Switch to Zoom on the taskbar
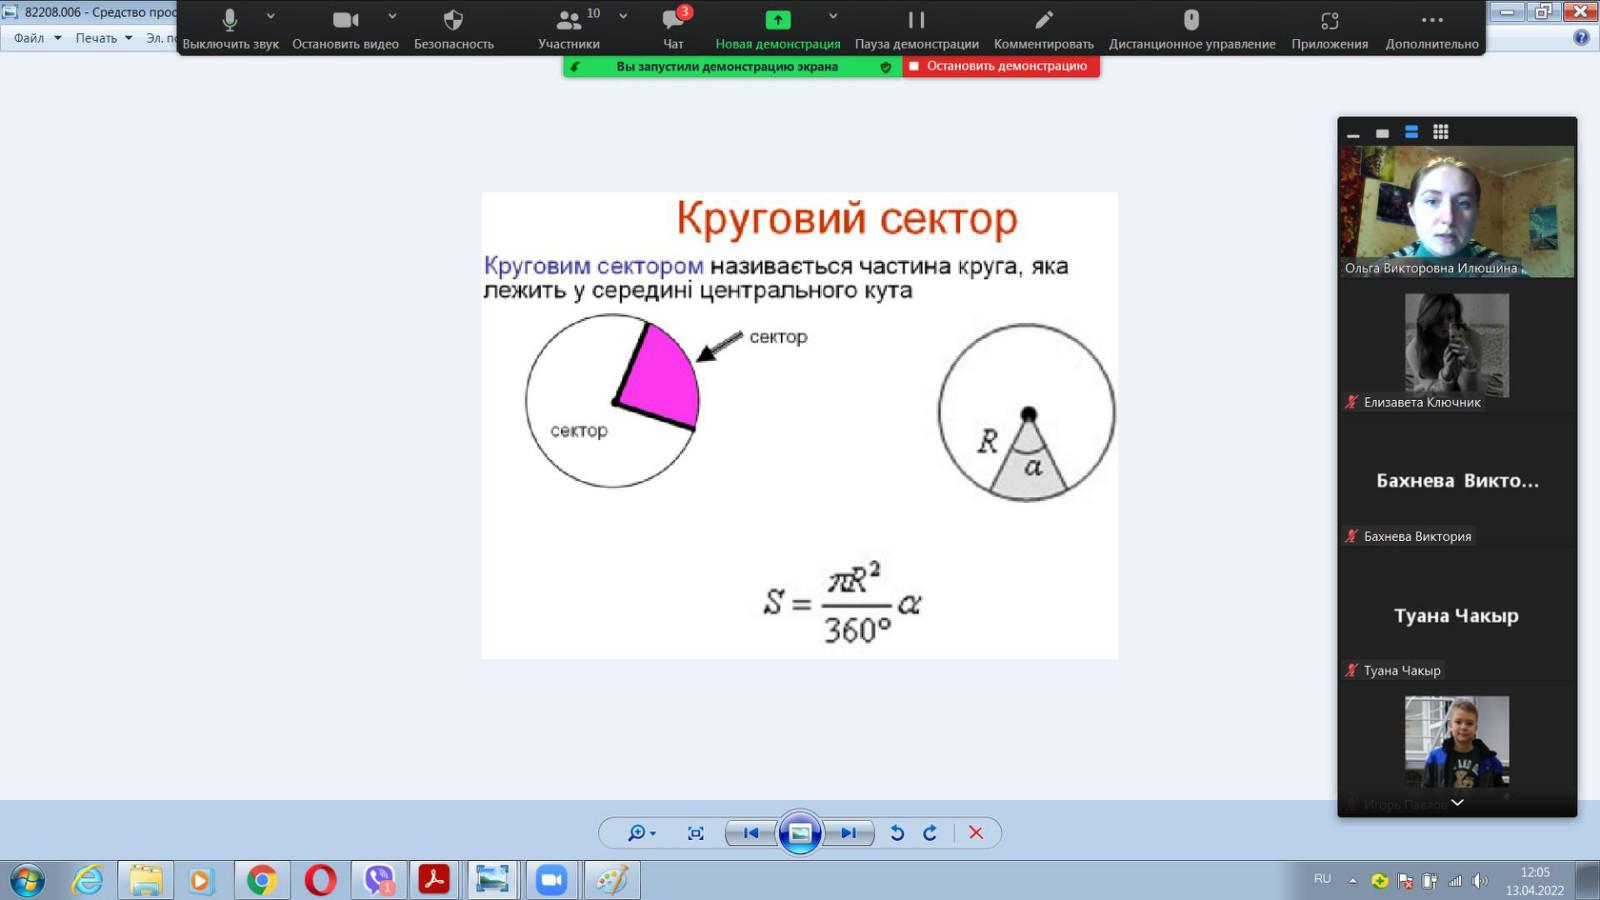Image resolution: width=1600 pixels, height=900 pixels. [551, 880]
